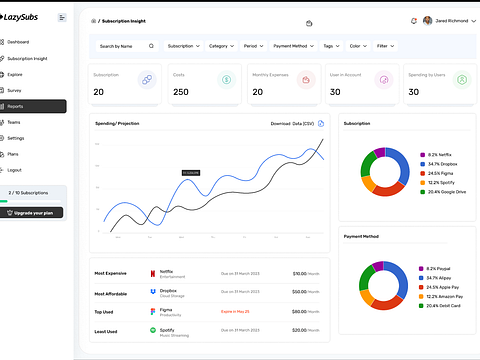Click Download Data (CSV) link
Screen dimensions: 480x360
pyautogui.click(x=292, y=124)
